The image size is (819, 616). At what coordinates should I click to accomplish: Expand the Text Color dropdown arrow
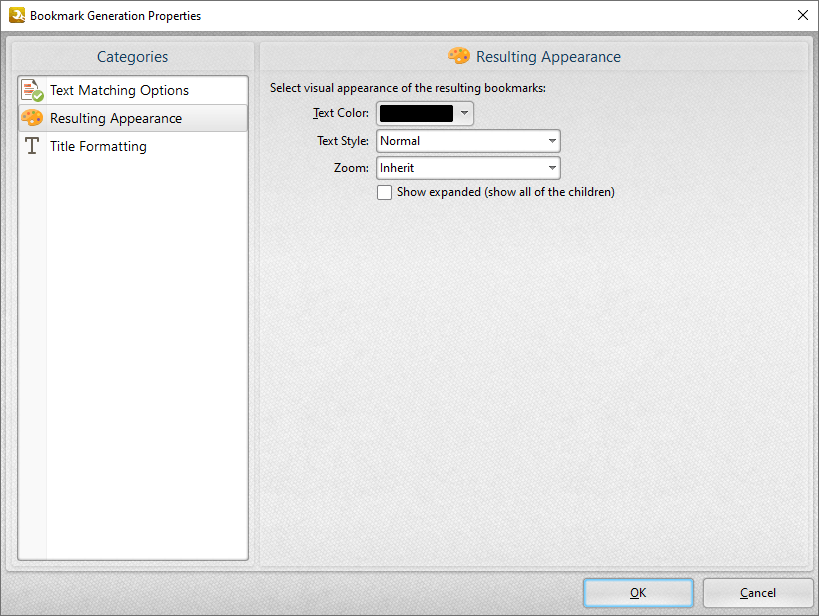tap(464, 114)
